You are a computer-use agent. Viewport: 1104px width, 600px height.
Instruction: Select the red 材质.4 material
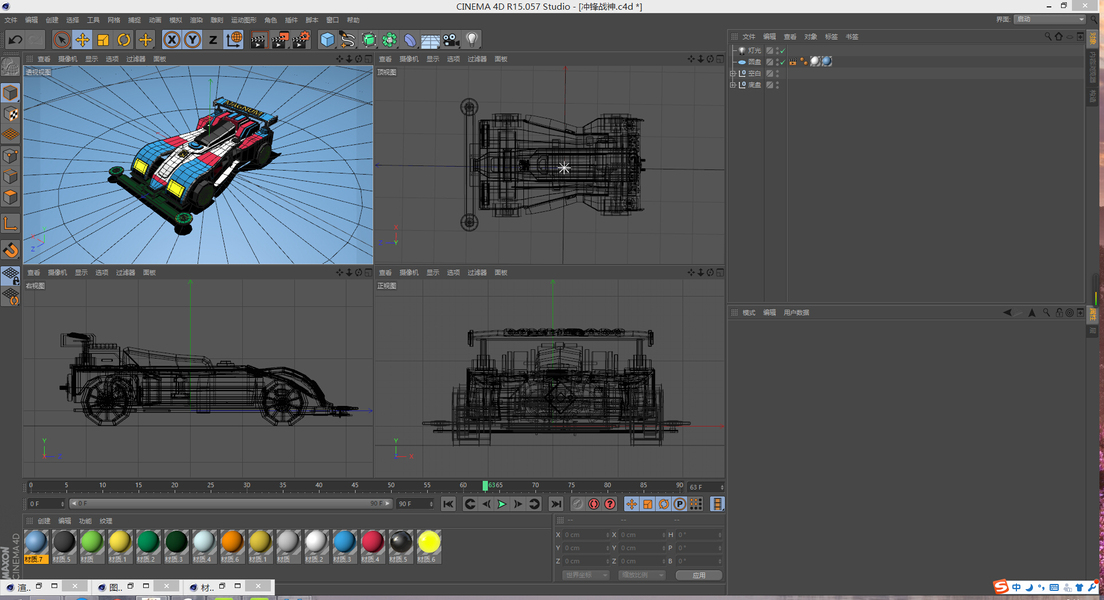point(372,546)
